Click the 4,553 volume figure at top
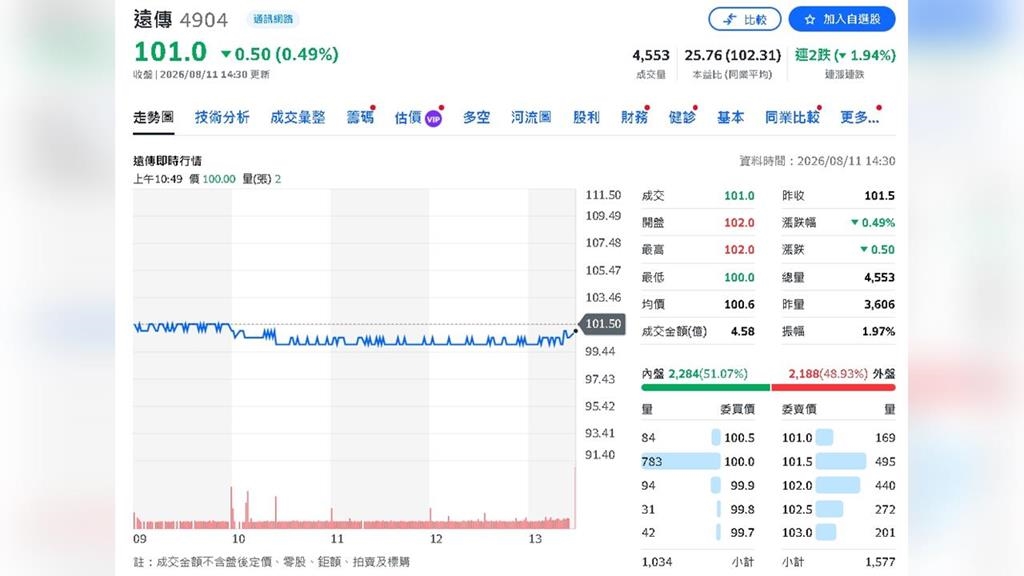The width and height of the screenshot is (1024, 576). [x=650, y=56]
